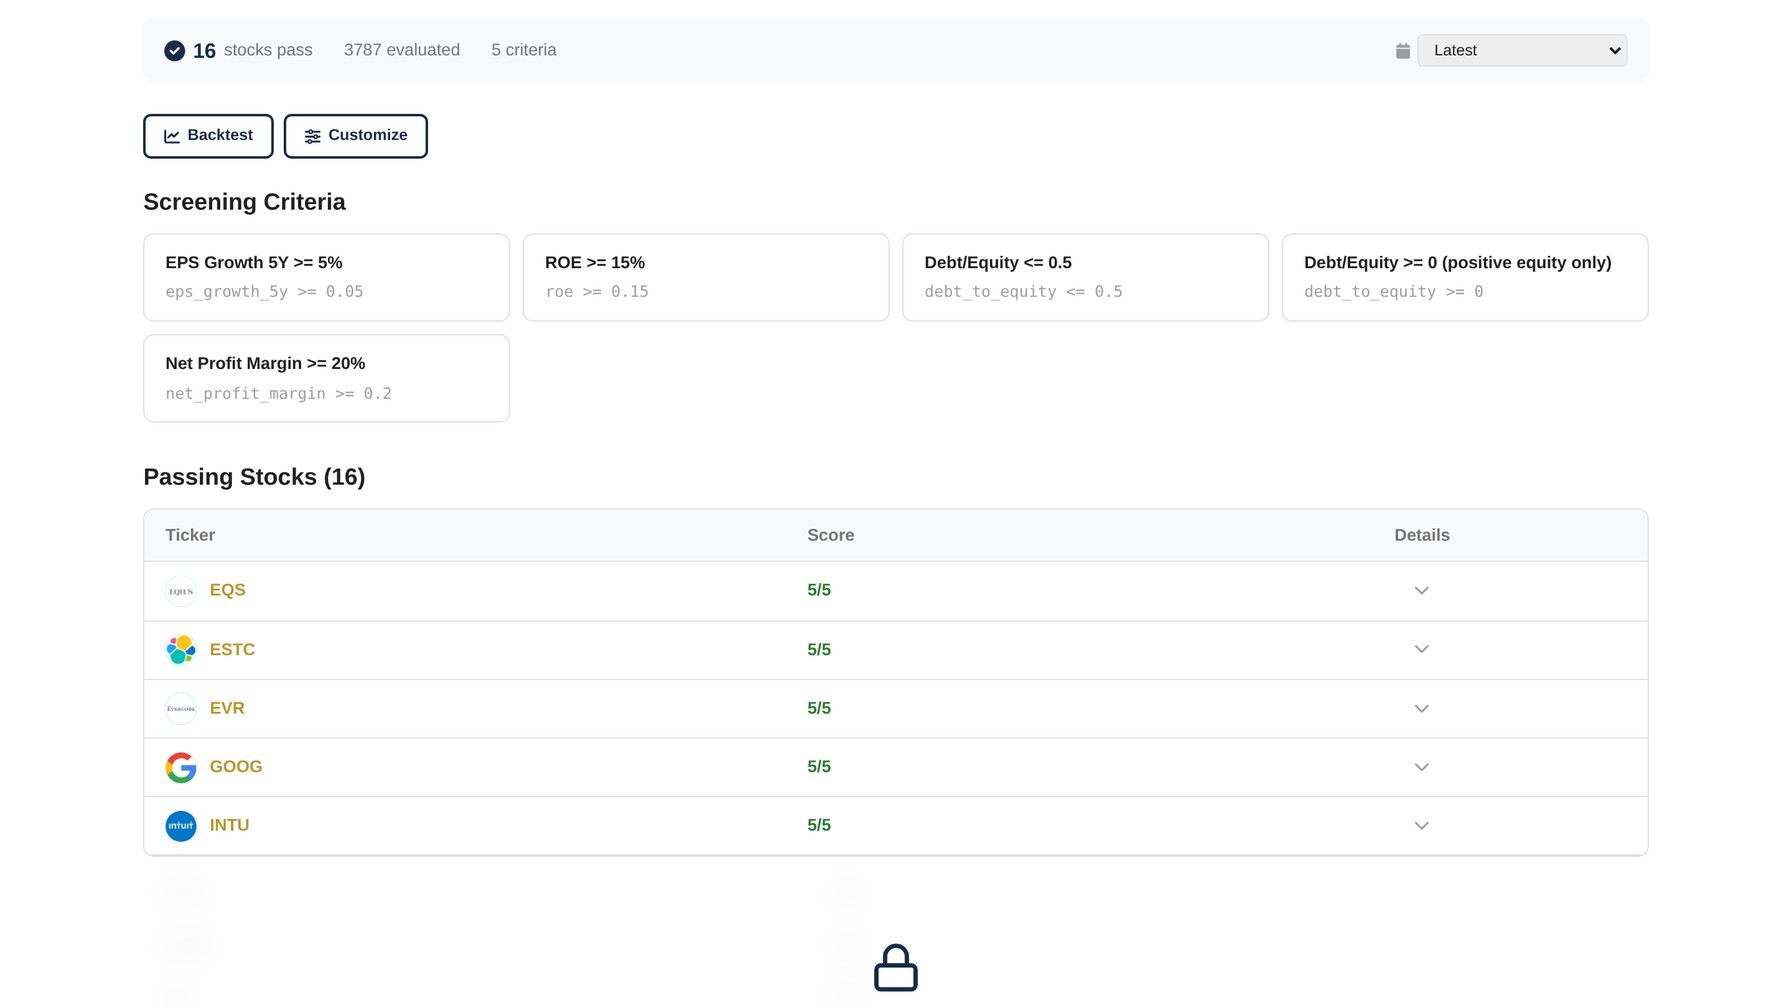
Task: Click the Backtest button
Action: [208, 136]
